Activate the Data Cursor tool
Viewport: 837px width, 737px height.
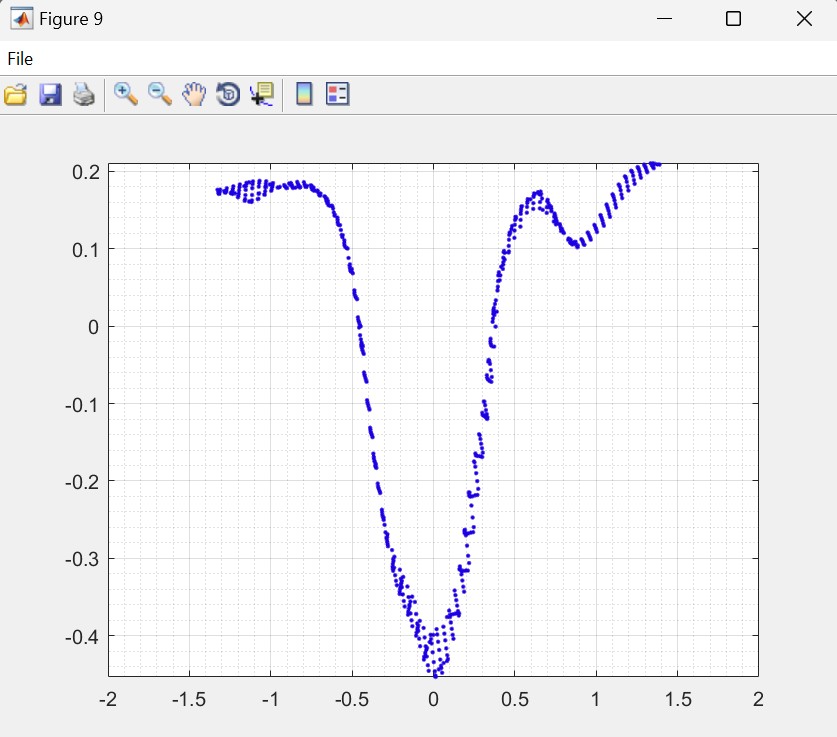(262, 95)
